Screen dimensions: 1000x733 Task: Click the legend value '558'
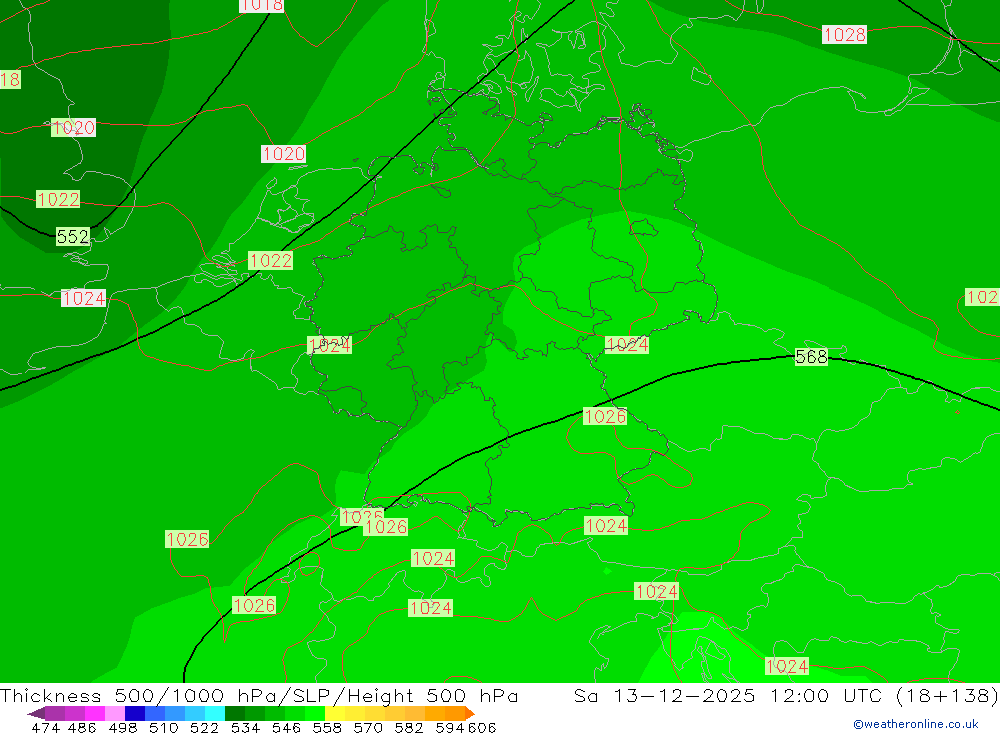tap(327, 727)
